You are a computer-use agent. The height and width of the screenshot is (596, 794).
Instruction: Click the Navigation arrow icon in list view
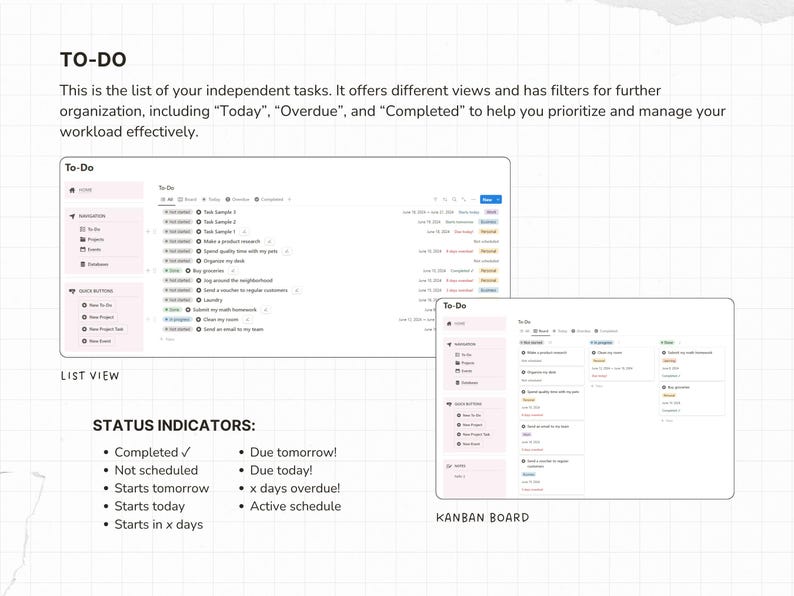pyautogui.click(x=72, y=216)
